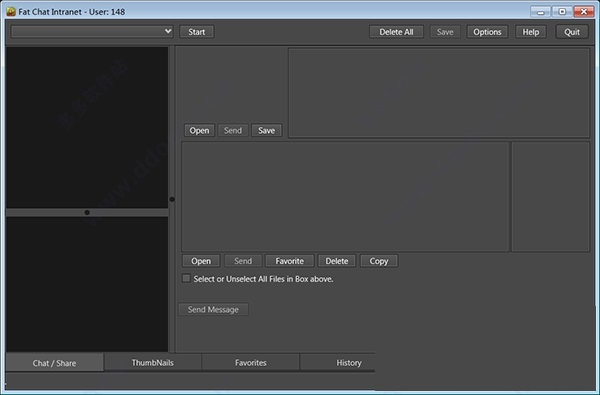Click the narrow box right of file list
The height and width of the screenshot is (395, 600).
551,196
